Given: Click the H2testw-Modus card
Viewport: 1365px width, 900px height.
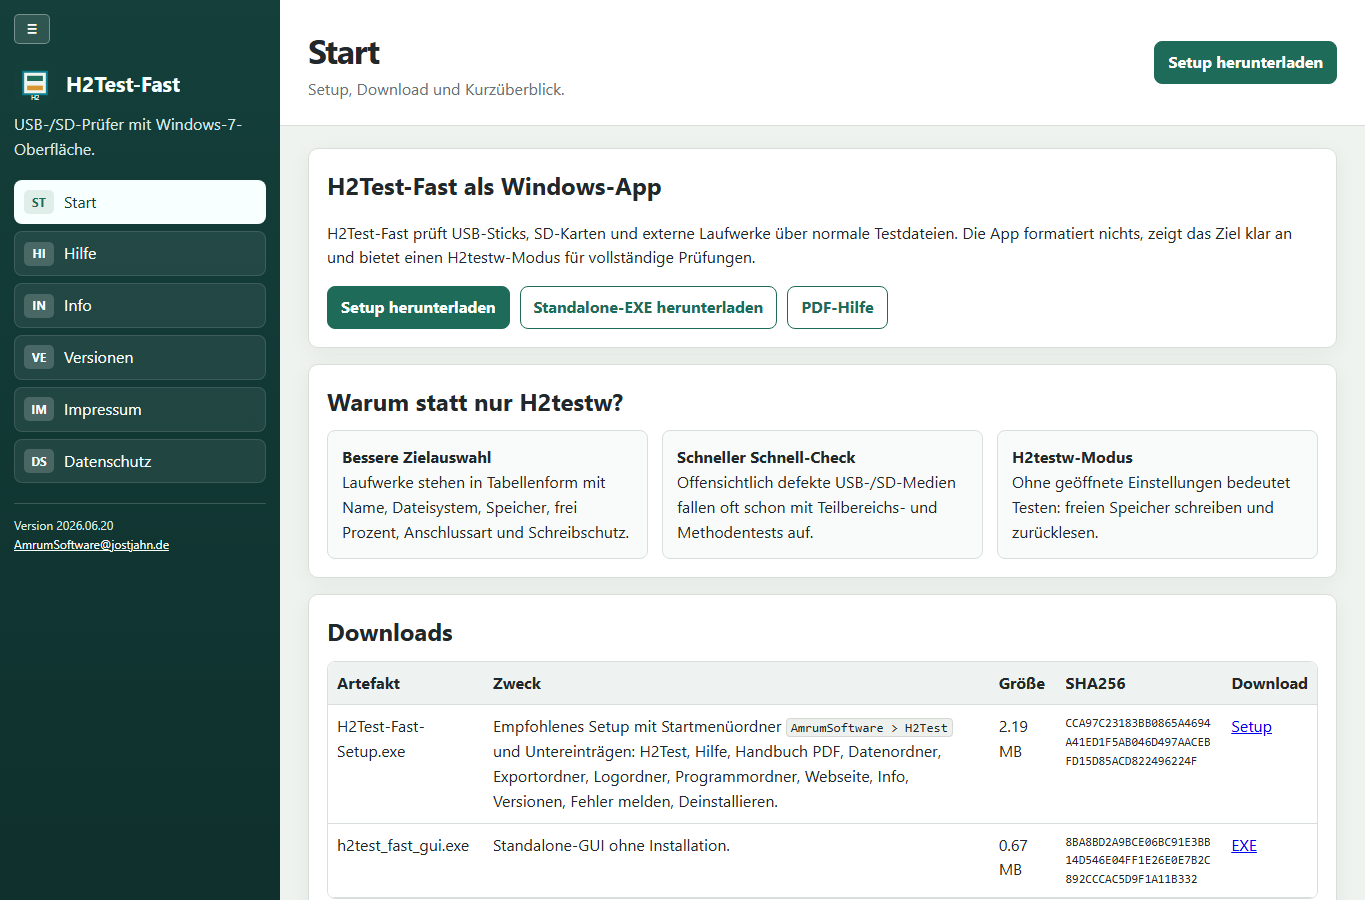Looking at the screenshot, I should pyautogui.click(x=1157, y=494).
